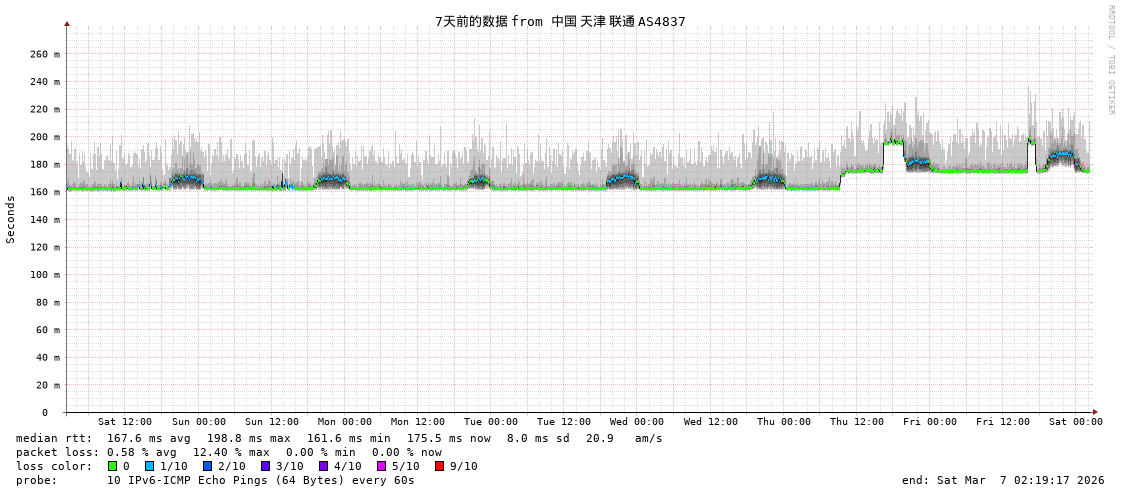The width and height of the screenshot is (1121, 494).
Task: Click the vertical Seconds axis title
Action: pos(11,219)
